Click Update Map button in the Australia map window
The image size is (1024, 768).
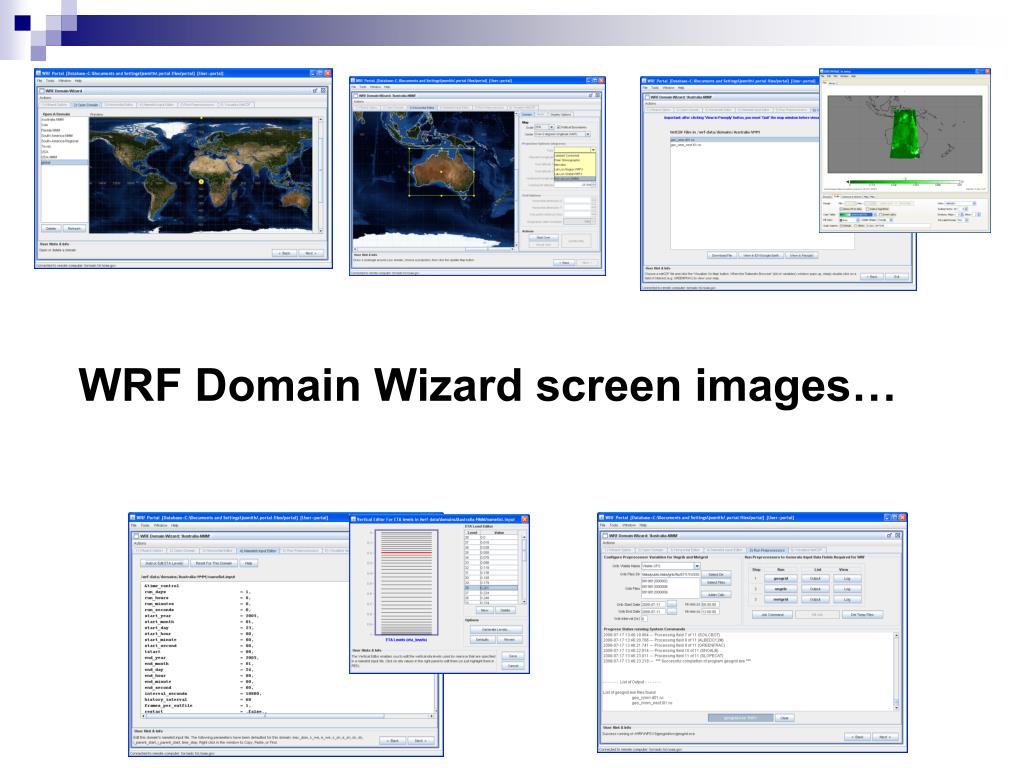tap(576, 241)
